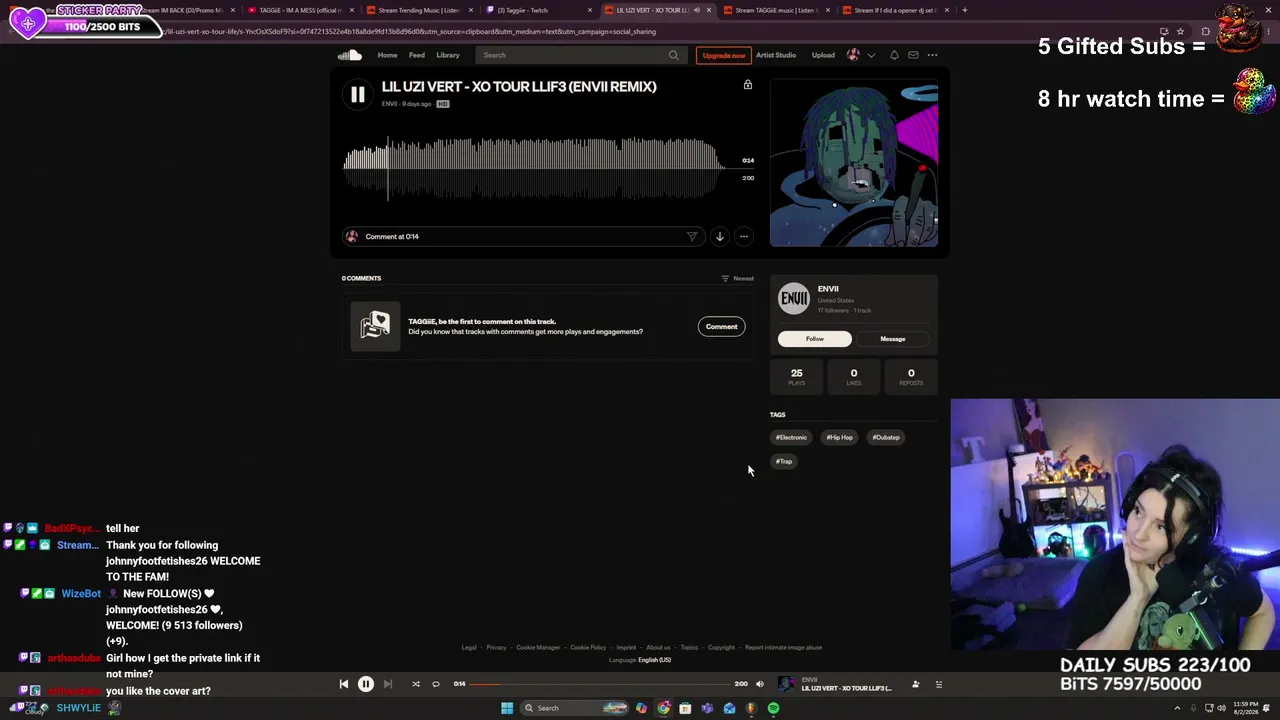
Task: Toggle shuffle in the bottom player
Action: pyautogui.click(x=416, y=684)
